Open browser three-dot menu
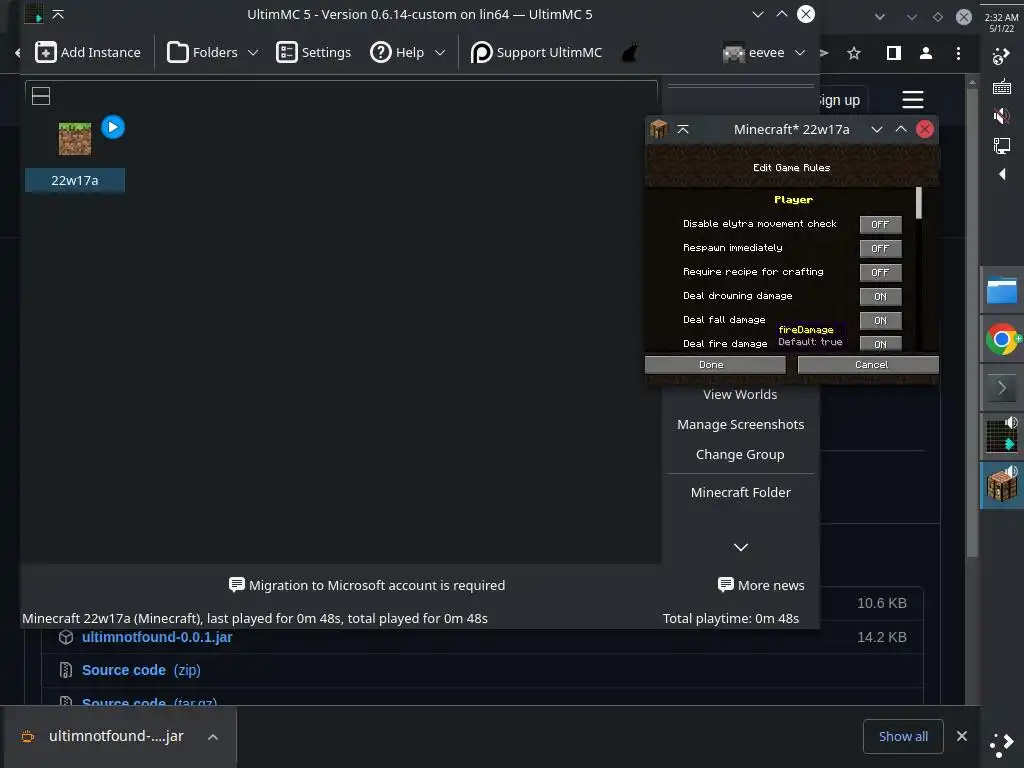Viewport: 1024px width, 768px height. (x=958, y=53)
